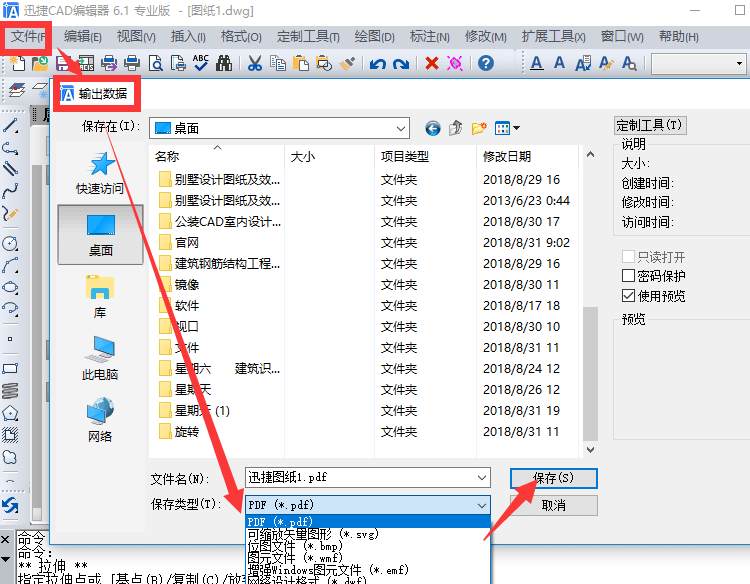Image resolution: width=750 pixels, height=584 pixels.
Task: Enable the 密码保护 checkbox
Action: pyautogui.click(x=629, y=276)
